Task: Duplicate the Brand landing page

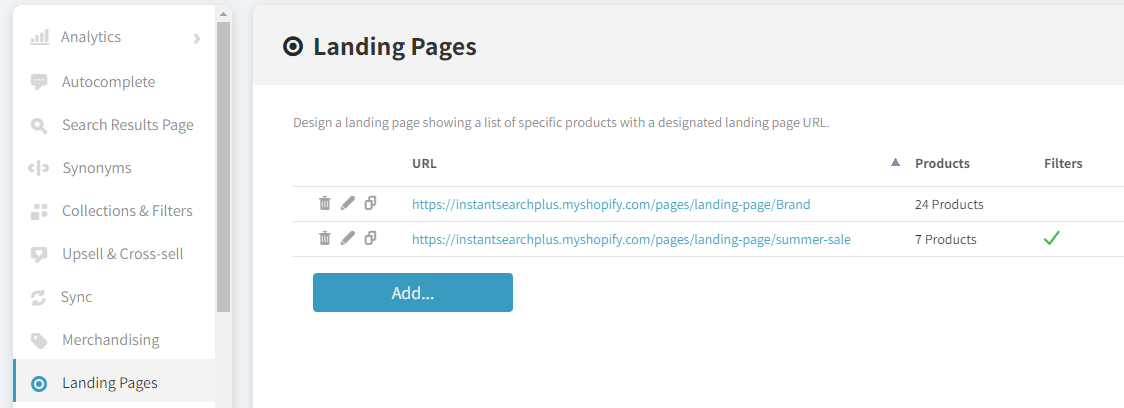Action: (x=371, y=204)
